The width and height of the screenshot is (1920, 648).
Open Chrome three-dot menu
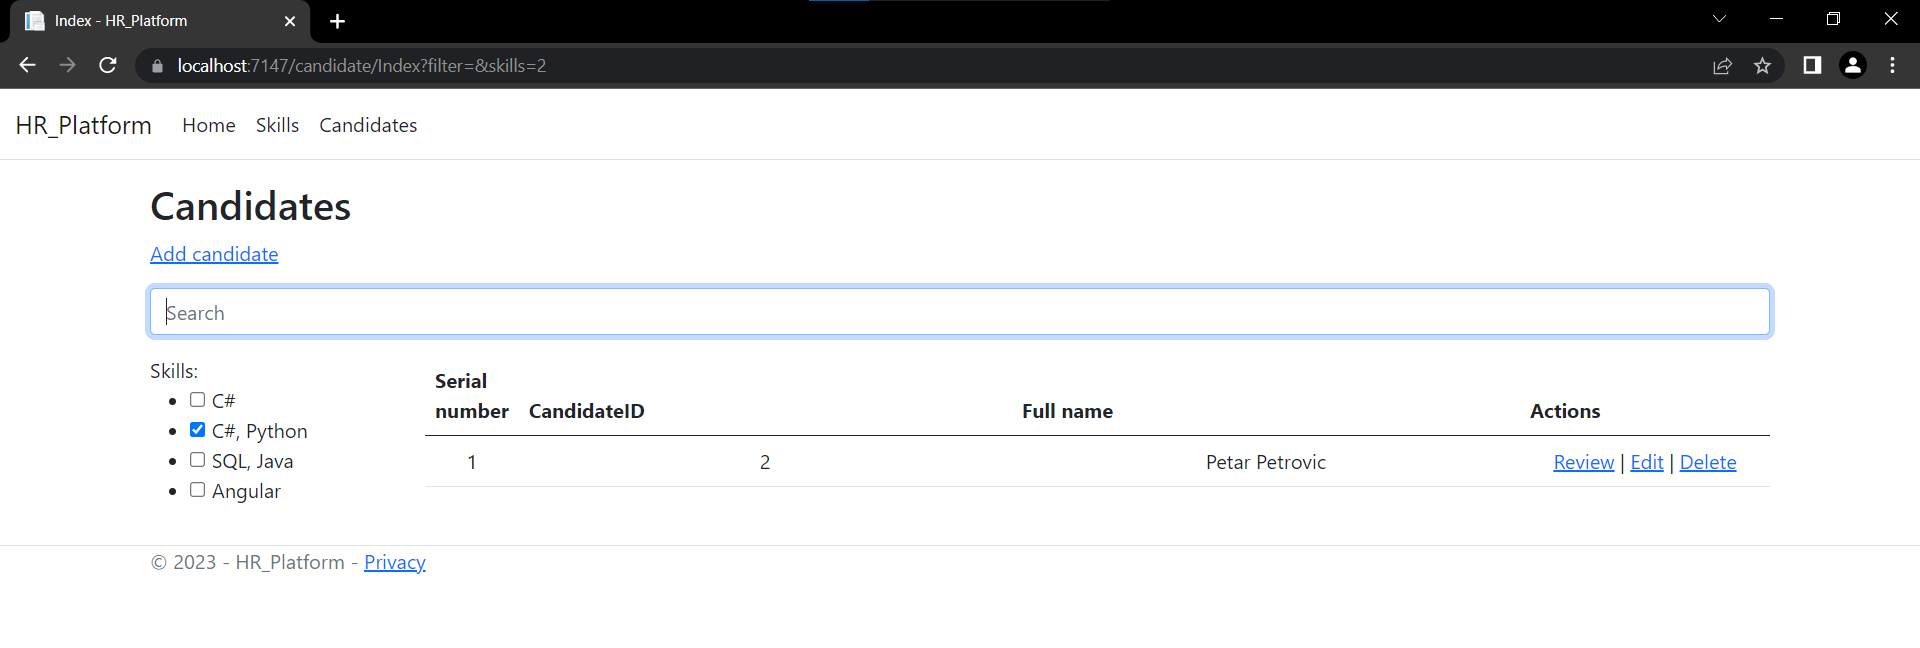coord(1893,65)
